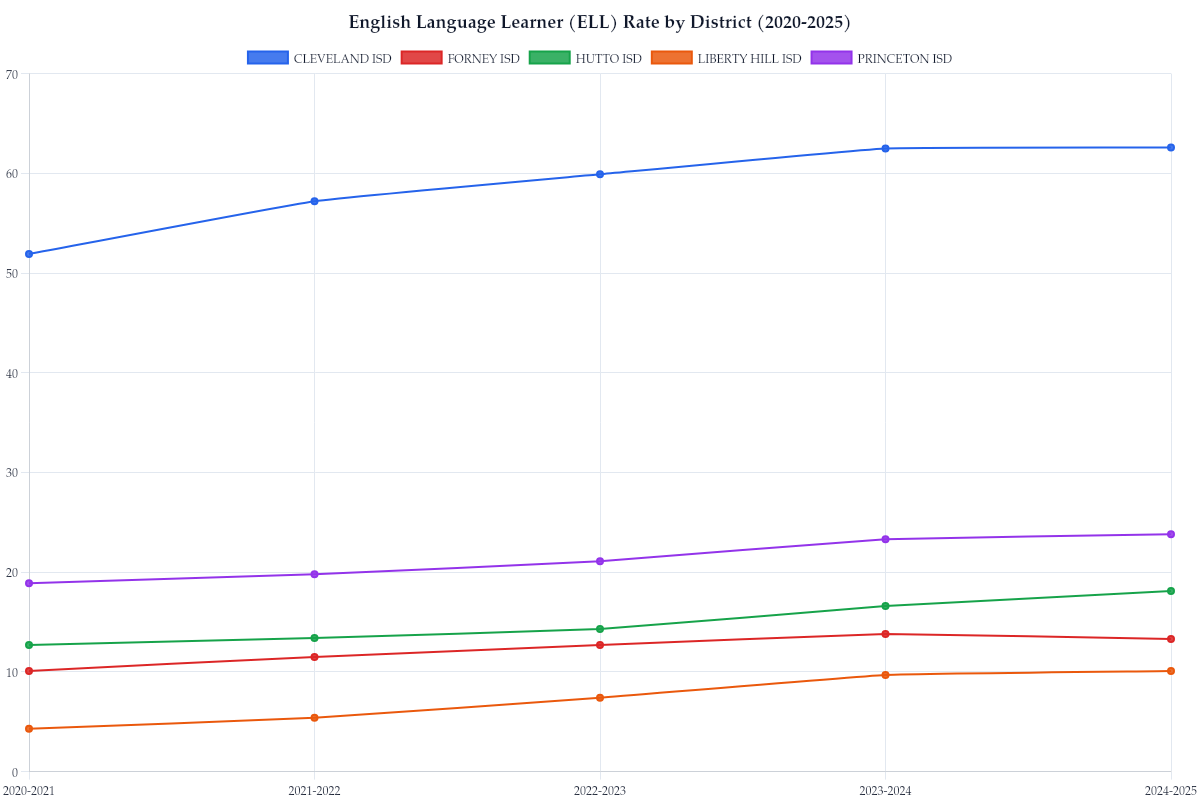Click the 2020-2021 axis label
Screen dimensions: 1200x800
coord(28,791)
